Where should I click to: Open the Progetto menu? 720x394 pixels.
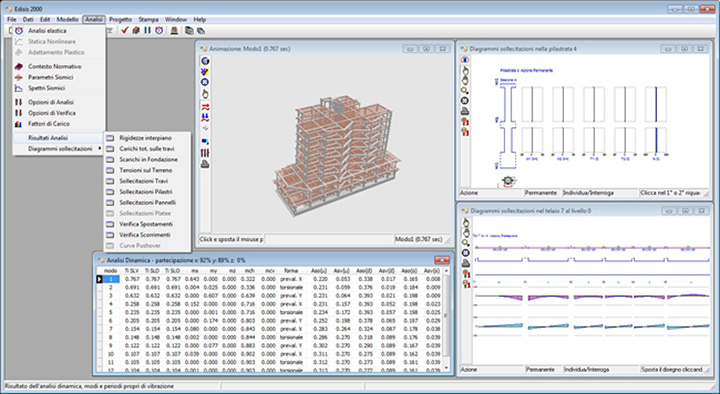(x=120, y=19)
